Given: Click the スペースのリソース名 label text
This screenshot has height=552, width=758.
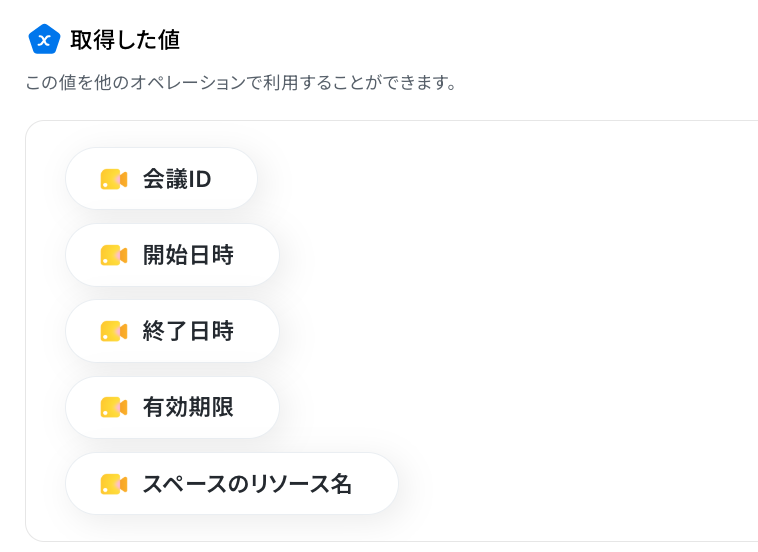Looking at the screenshot, I should tap(247, 484).
